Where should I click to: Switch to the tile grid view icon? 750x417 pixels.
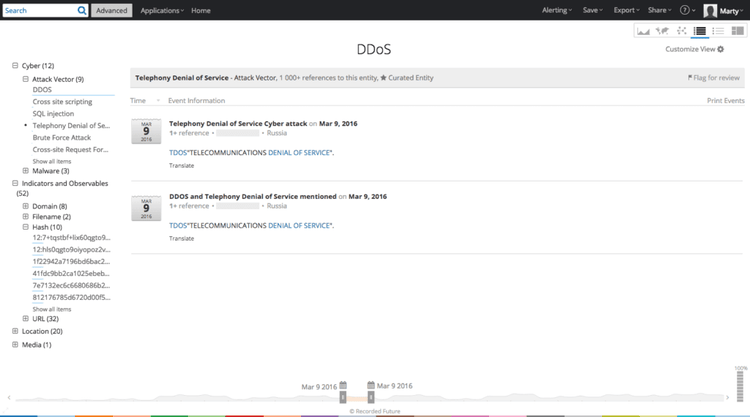(x=738, y=32)
